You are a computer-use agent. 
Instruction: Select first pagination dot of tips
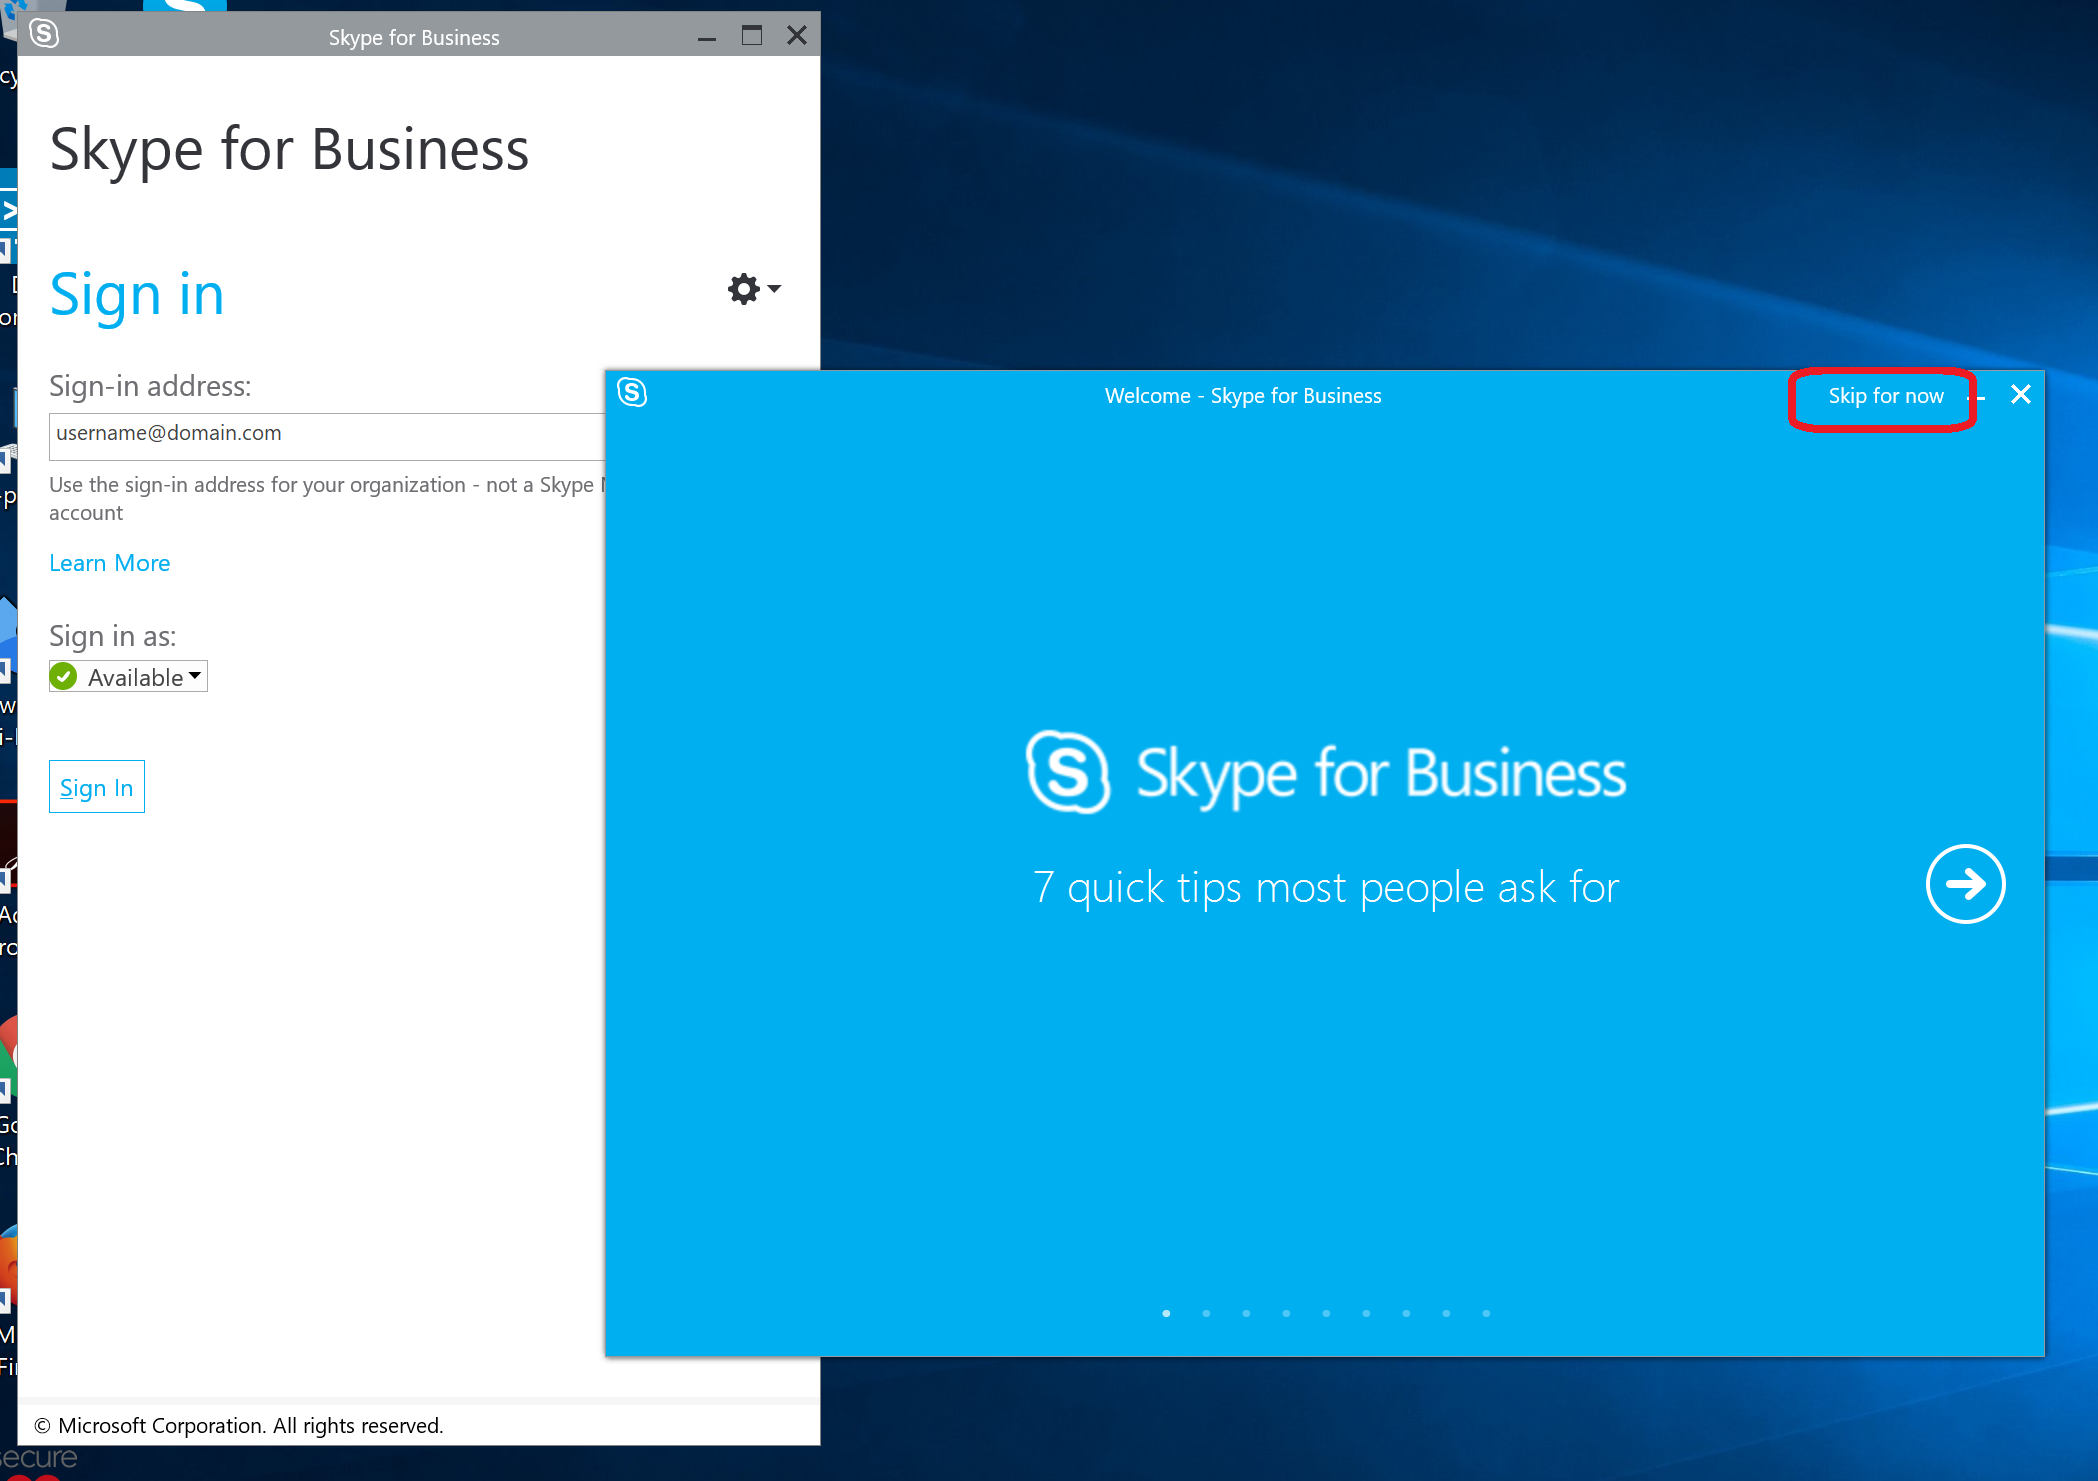[1166, 1313]
